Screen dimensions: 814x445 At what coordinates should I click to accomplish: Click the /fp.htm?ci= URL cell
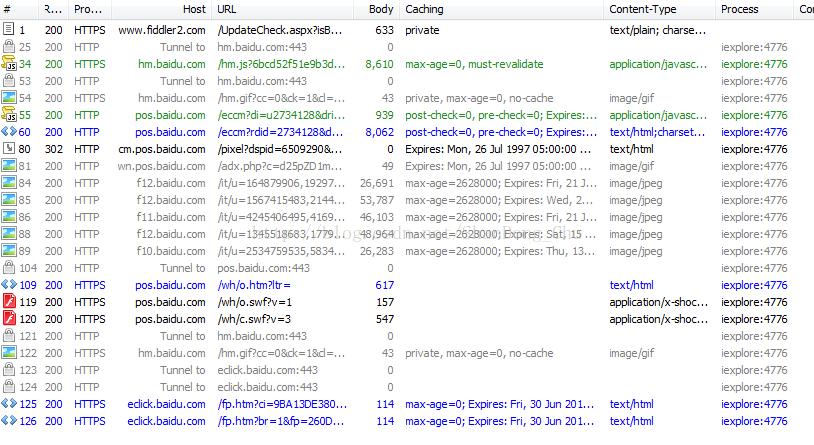[x=282, y=404]
